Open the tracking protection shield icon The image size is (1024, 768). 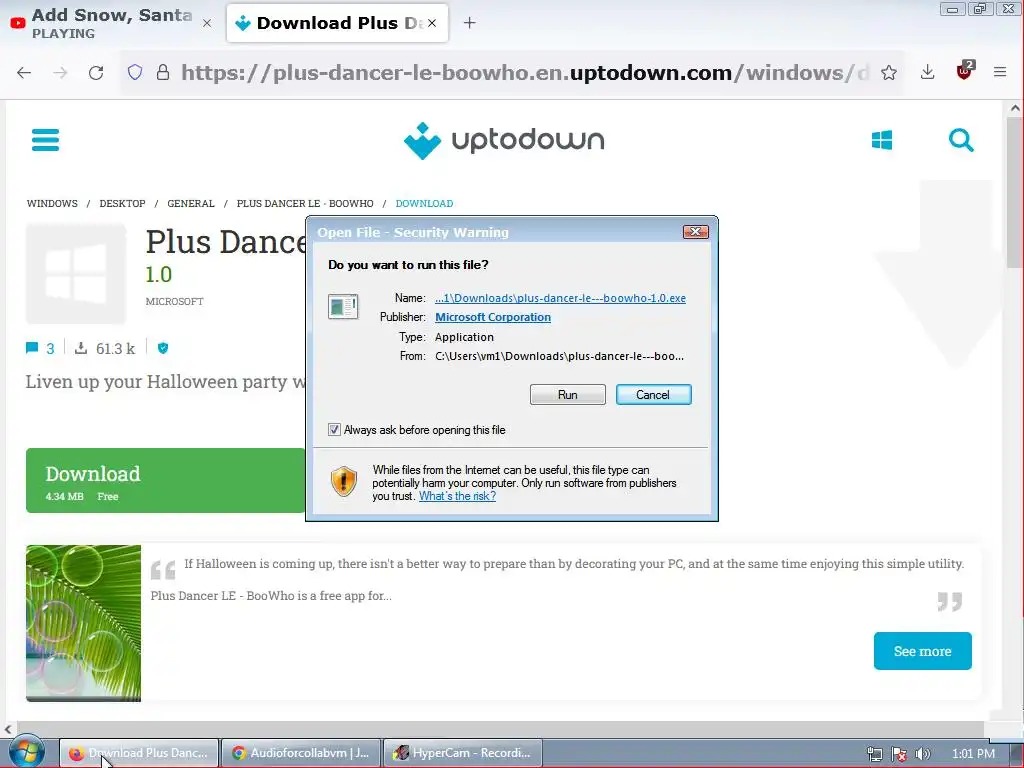[135, 72]
